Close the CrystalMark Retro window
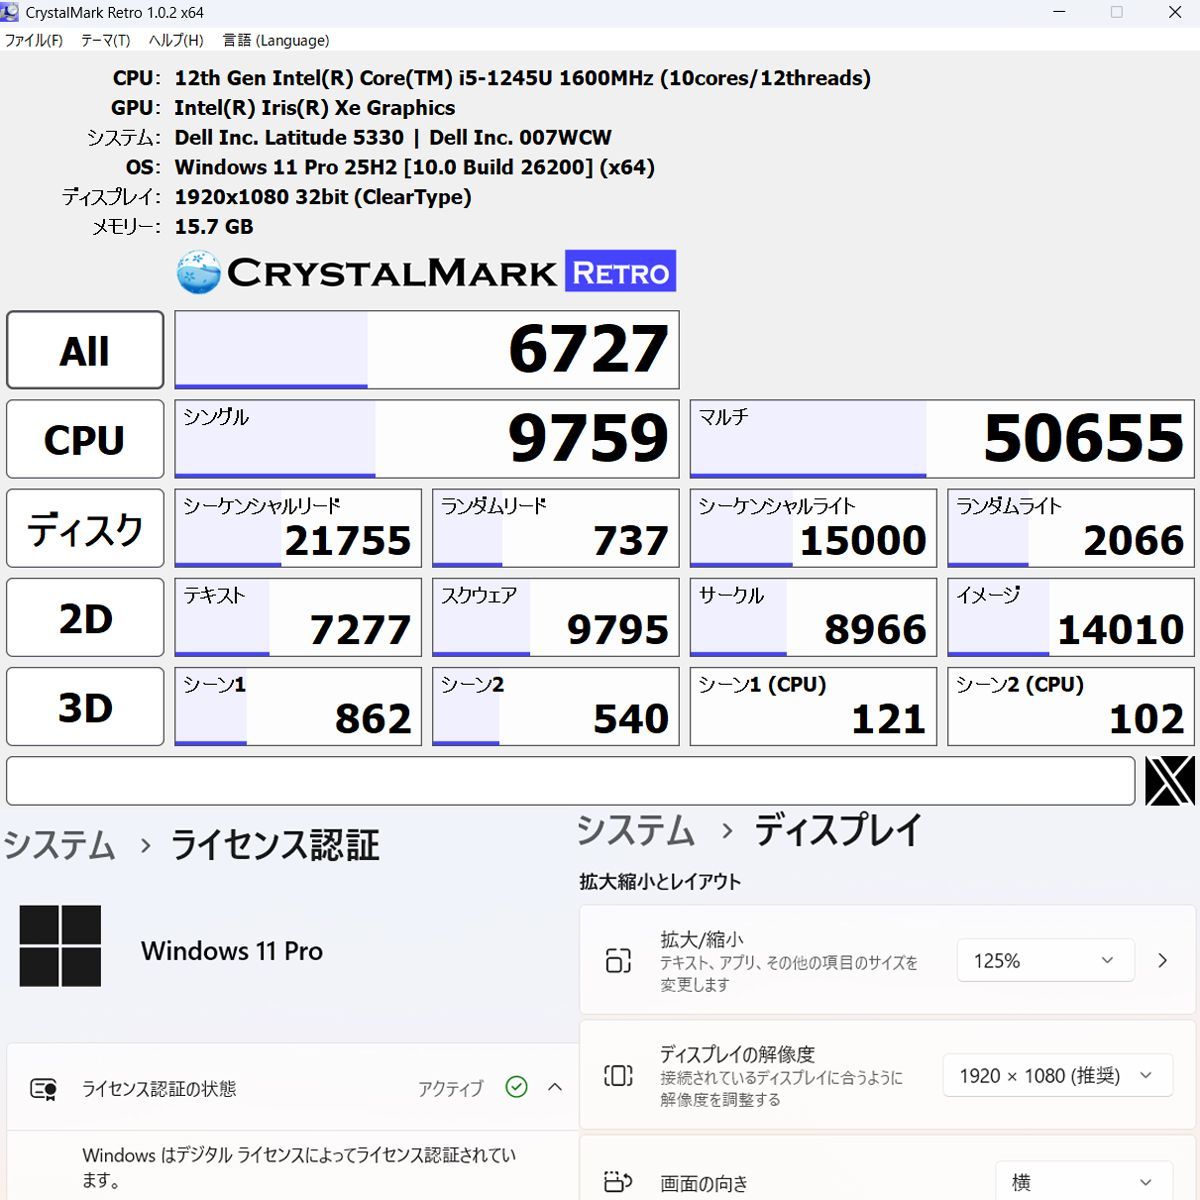Viewport: 1200px width, 1200px height. (1175, 12)
